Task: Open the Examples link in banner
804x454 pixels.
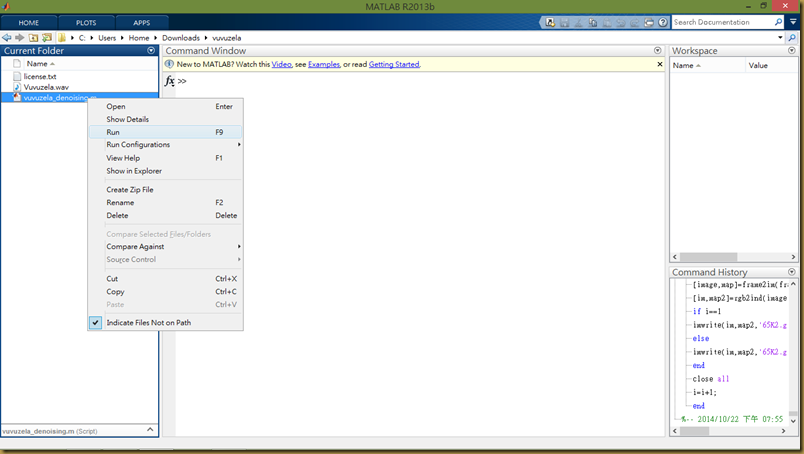Action: coord(324,64)
